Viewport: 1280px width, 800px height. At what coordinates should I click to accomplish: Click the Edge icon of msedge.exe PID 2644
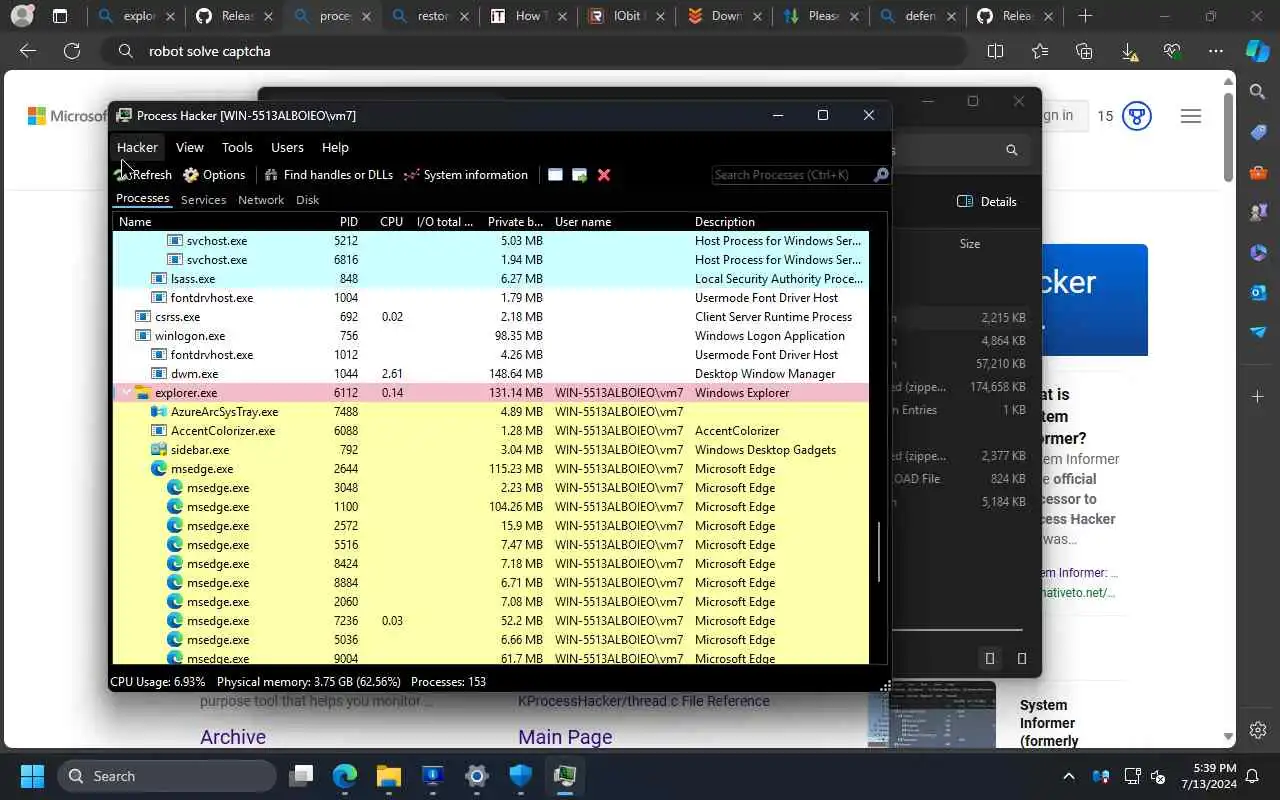158,469
